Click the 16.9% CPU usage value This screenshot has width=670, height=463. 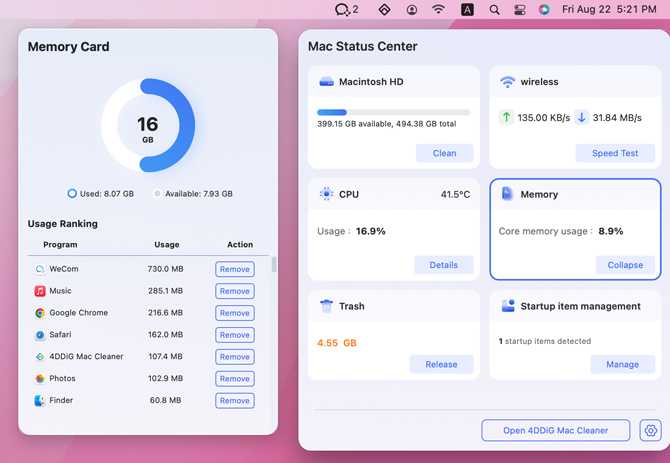pyautogui.click(x=370, y=231)
